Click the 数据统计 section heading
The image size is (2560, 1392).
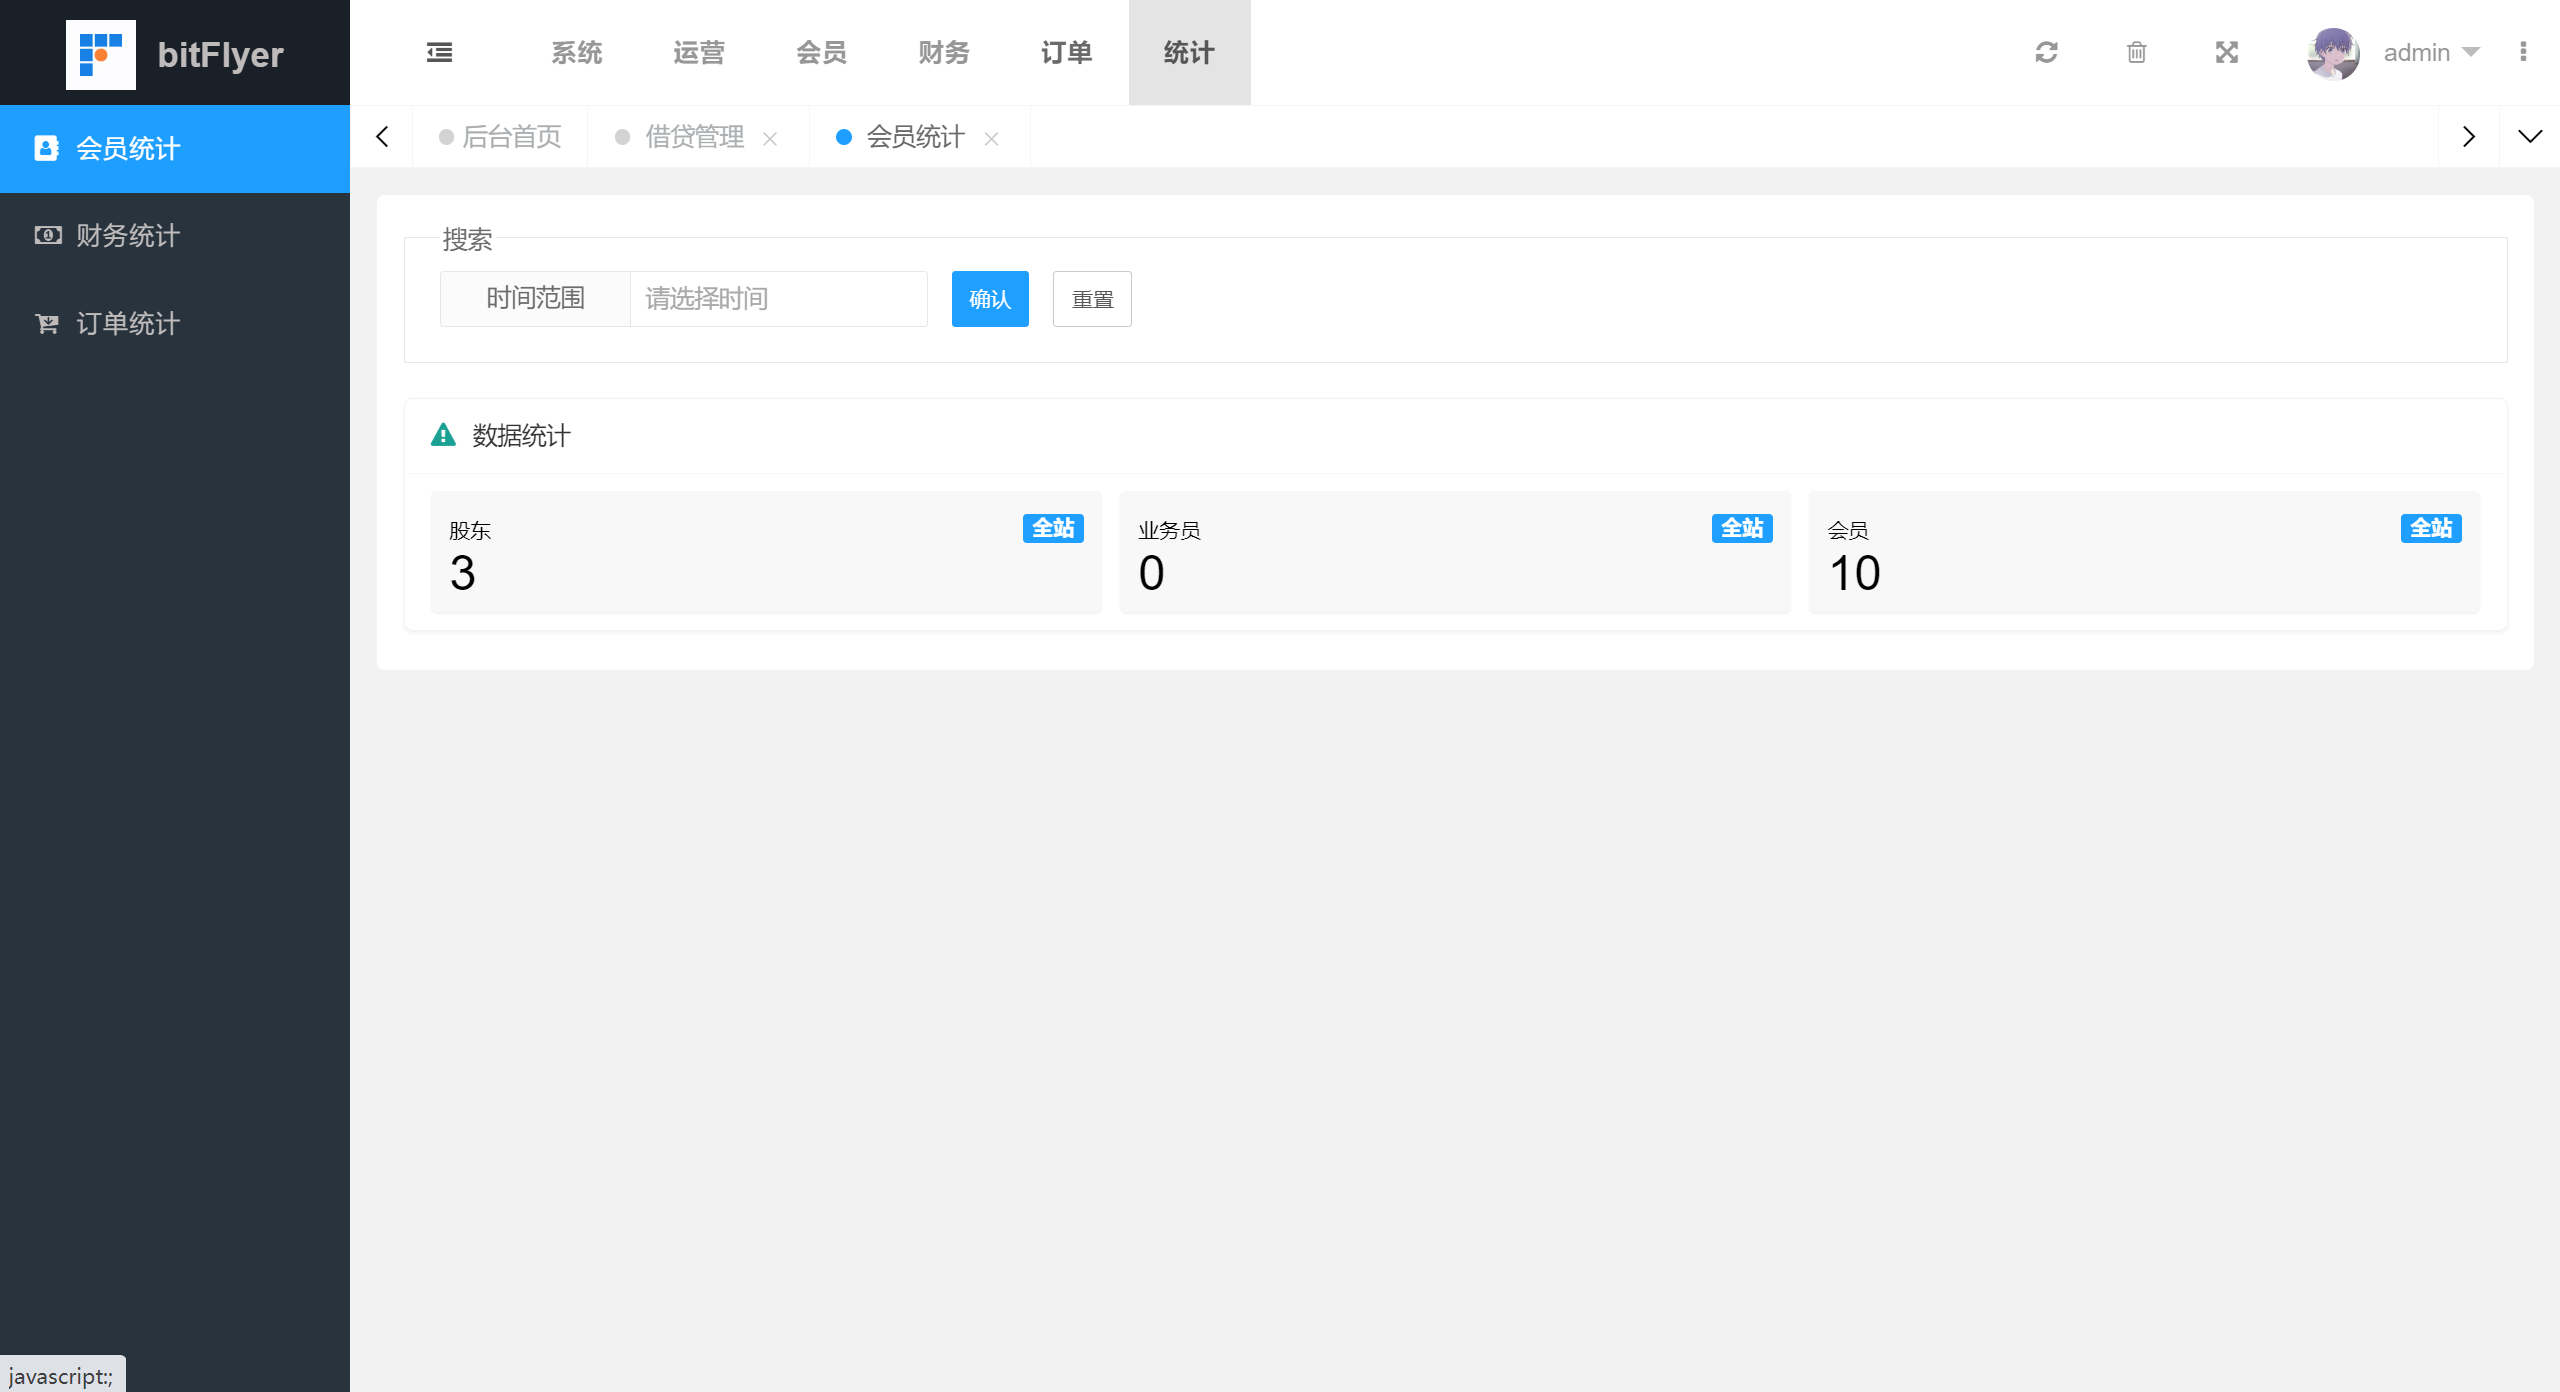coord(521,436)
